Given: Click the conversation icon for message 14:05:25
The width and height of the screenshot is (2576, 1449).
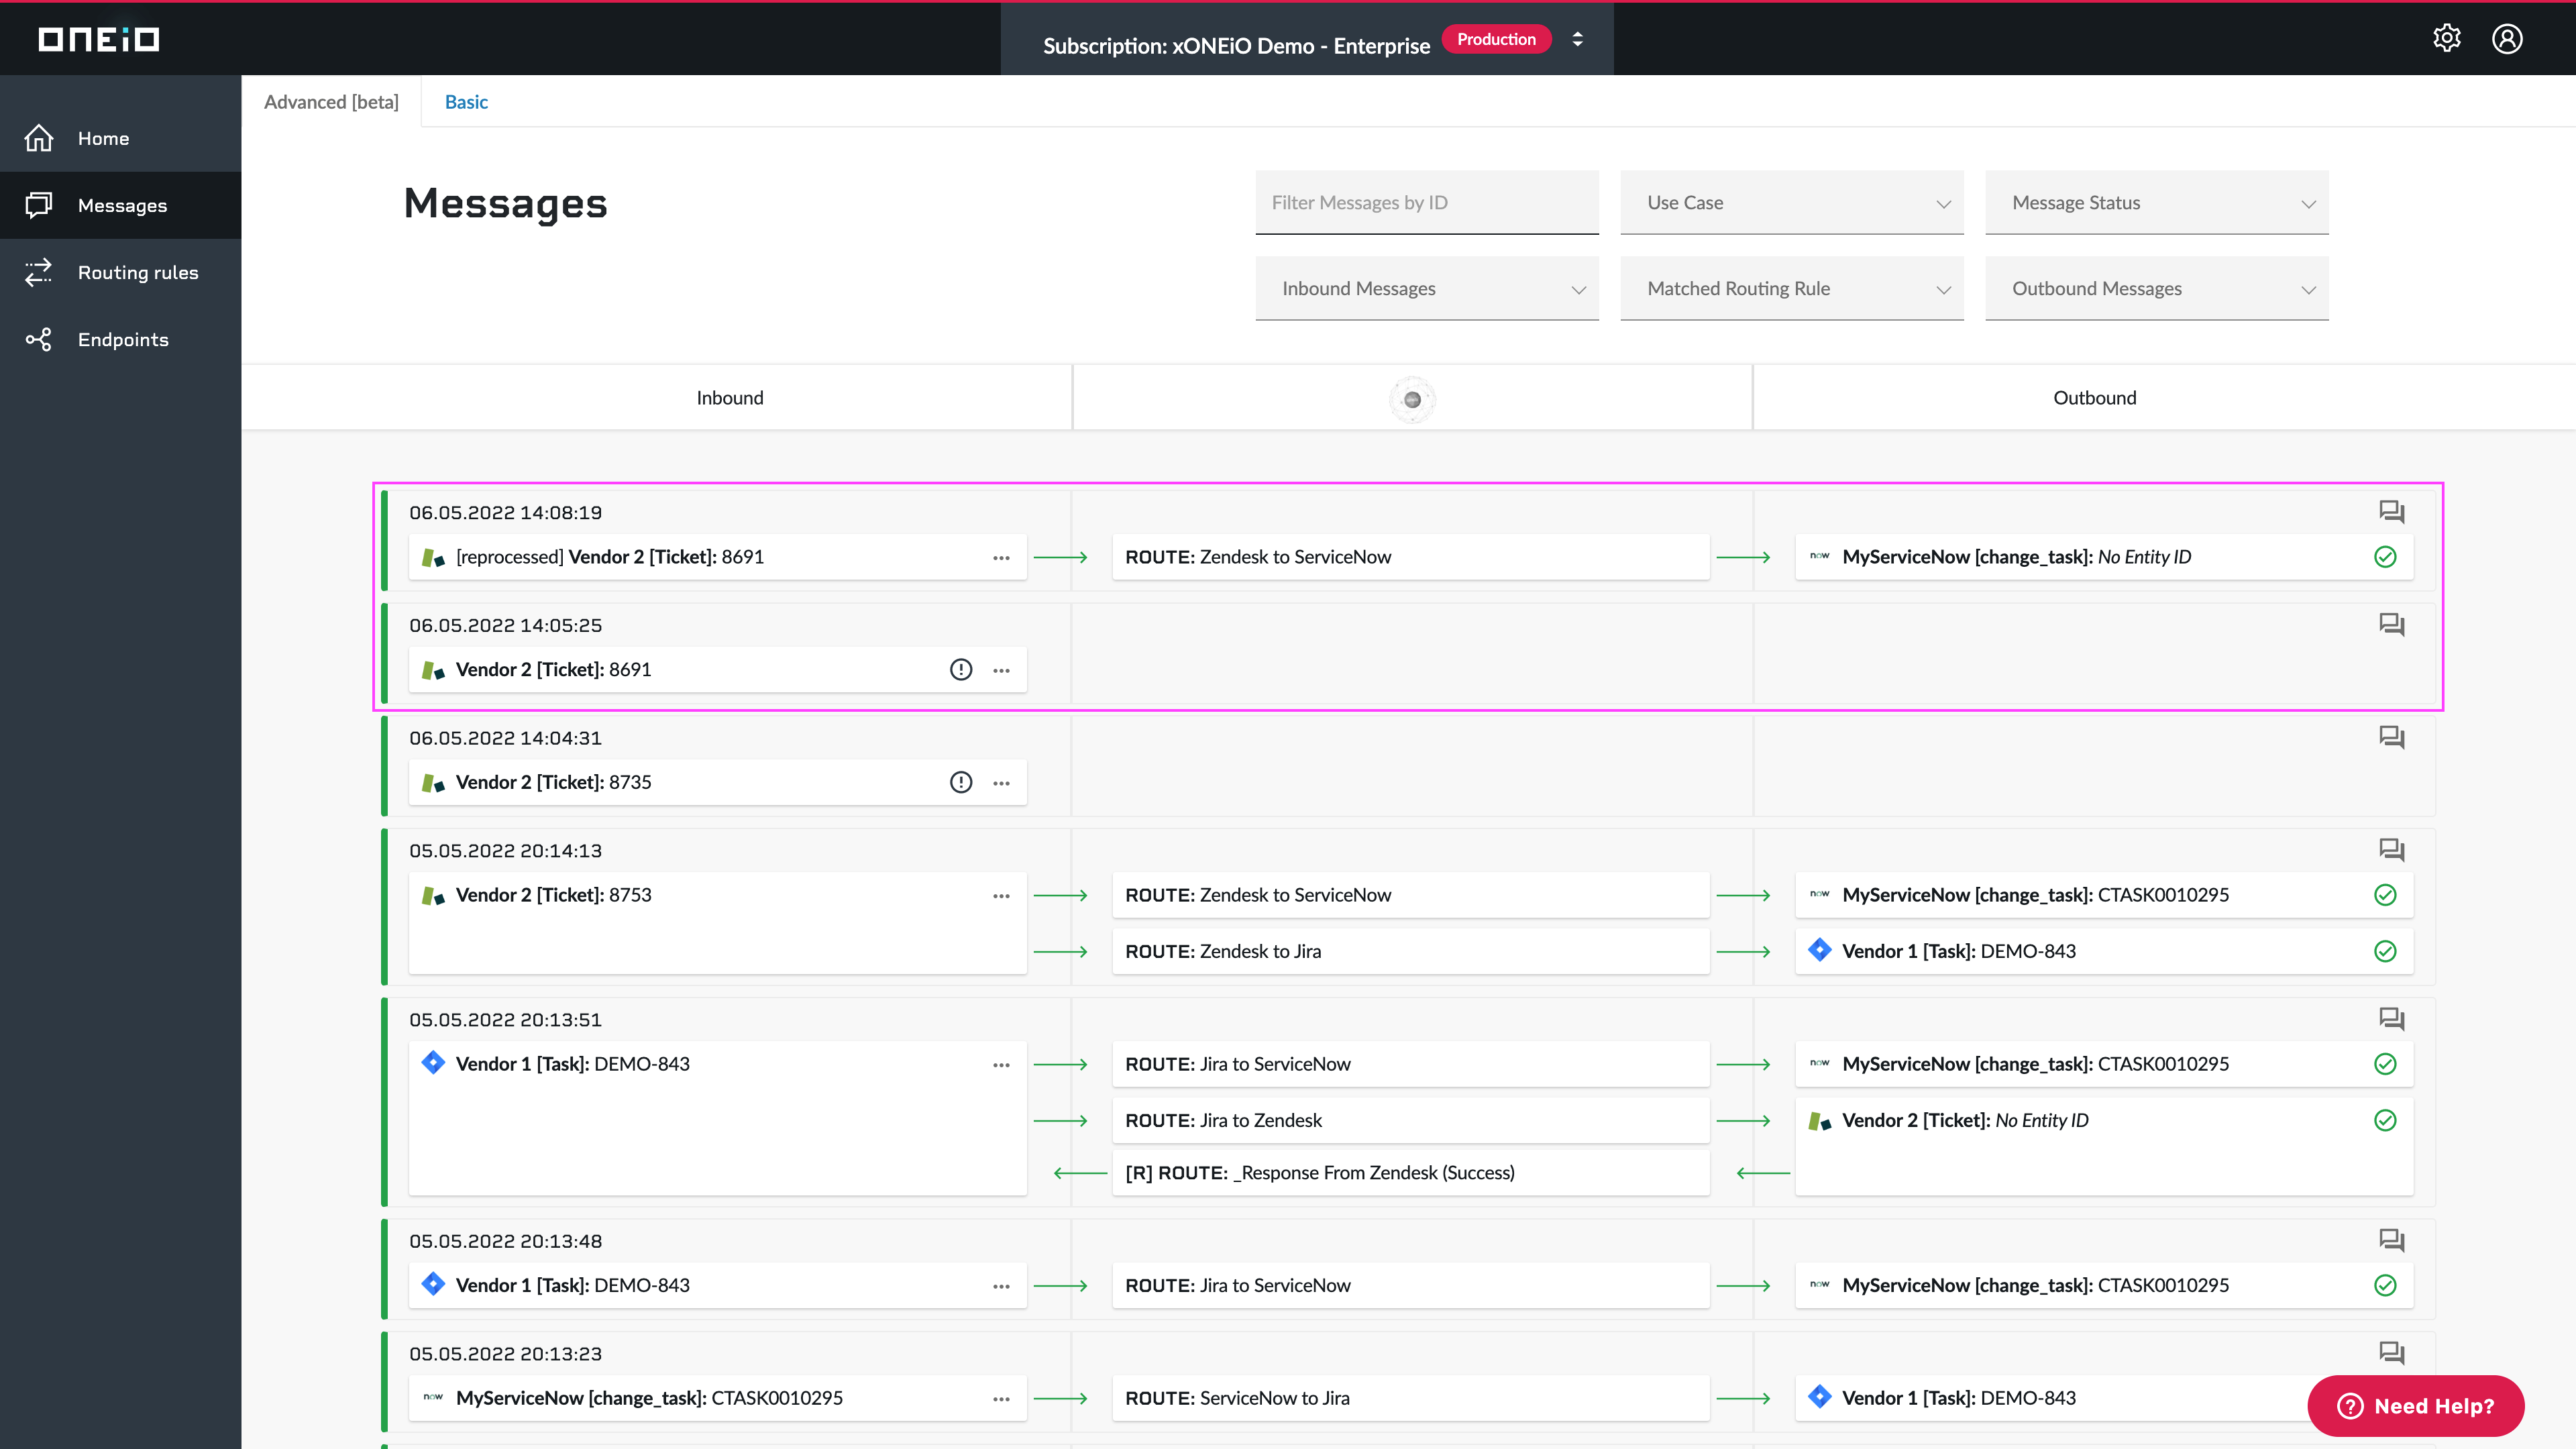Looking at the screenshot, I should (x=2391, y=625).
